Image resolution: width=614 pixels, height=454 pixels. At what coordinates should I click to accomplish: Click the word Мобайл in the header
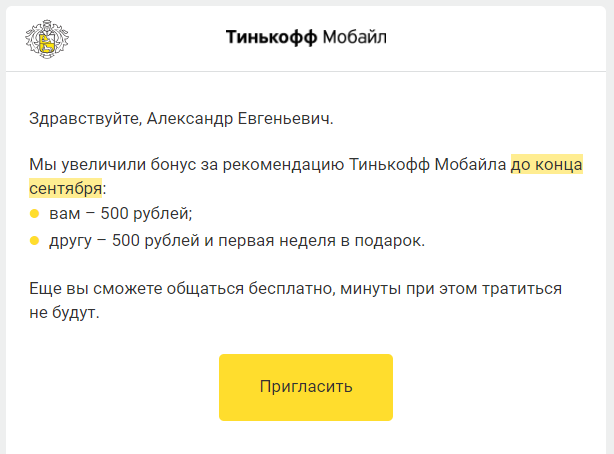(x=355, y=38)
